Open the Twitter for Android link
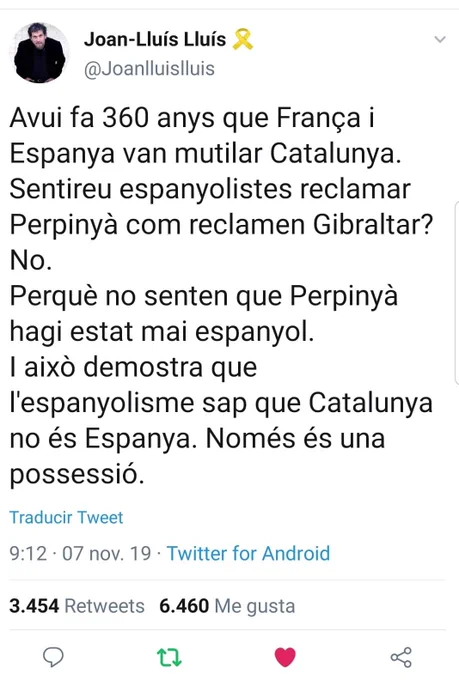Screen dimensions: 459x680 (249, 553)
